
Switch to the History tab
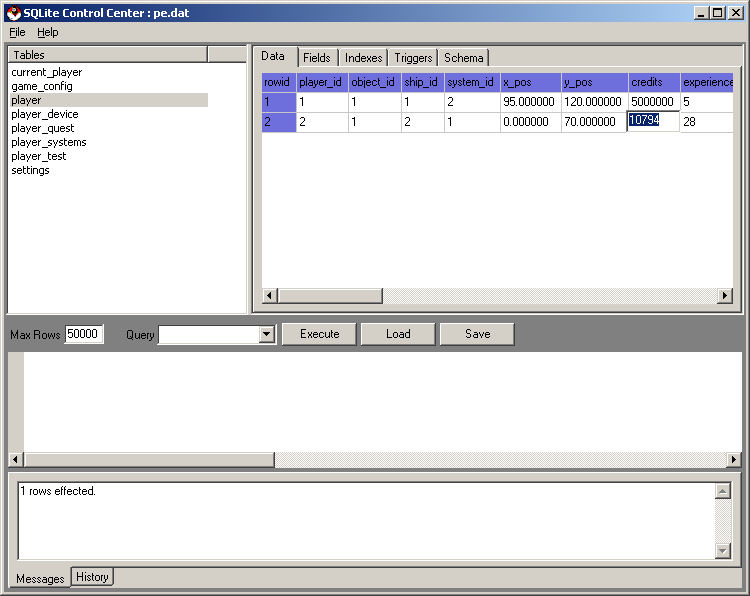tap(92, 577)
